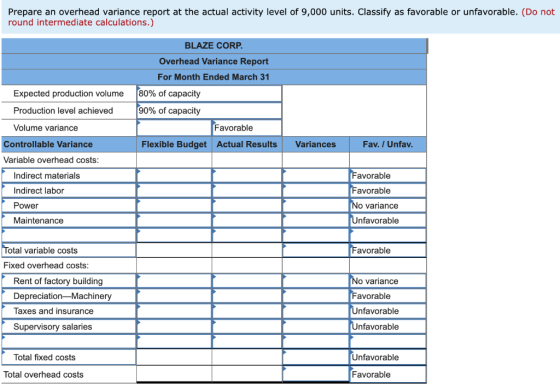
Task: Click the BLAZE CORP. heading
Action: [x=214, y=46]
